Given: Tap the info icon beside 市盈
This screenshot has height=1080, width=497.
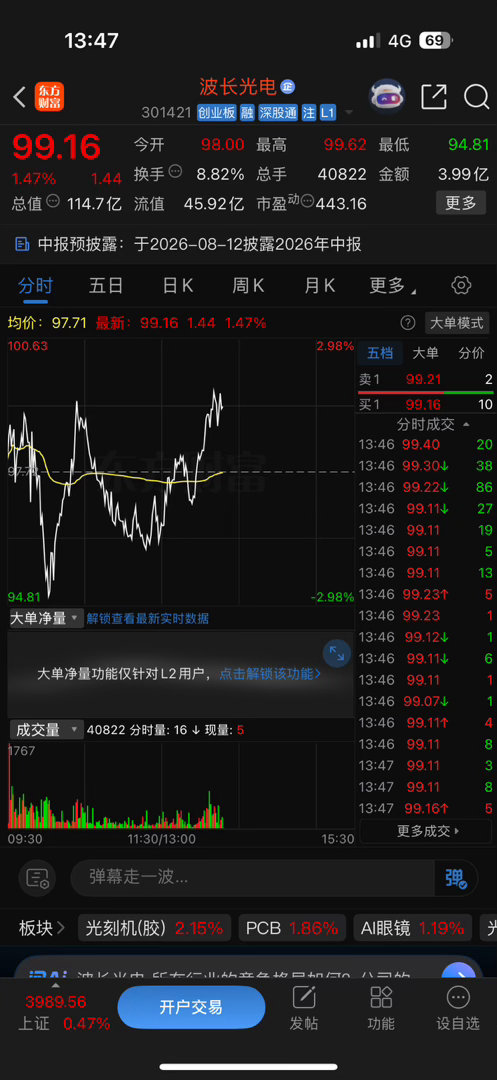Looking at the screenshot, I should [x=306, y=202].
